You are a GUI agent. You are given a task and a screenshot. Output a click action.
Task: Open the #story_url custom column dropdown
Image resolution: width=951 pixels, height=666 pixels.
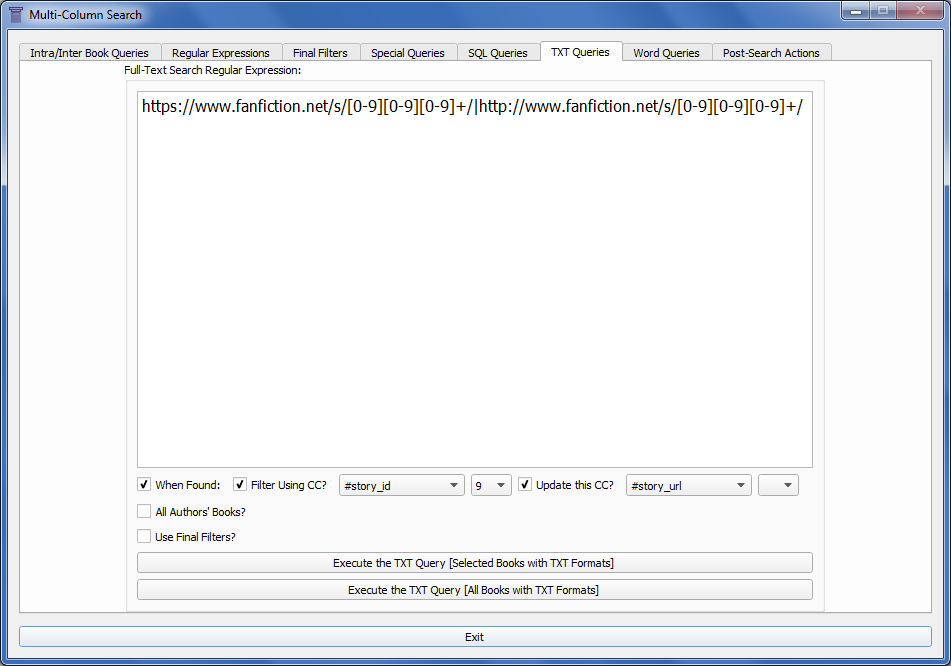click(688, 485)
